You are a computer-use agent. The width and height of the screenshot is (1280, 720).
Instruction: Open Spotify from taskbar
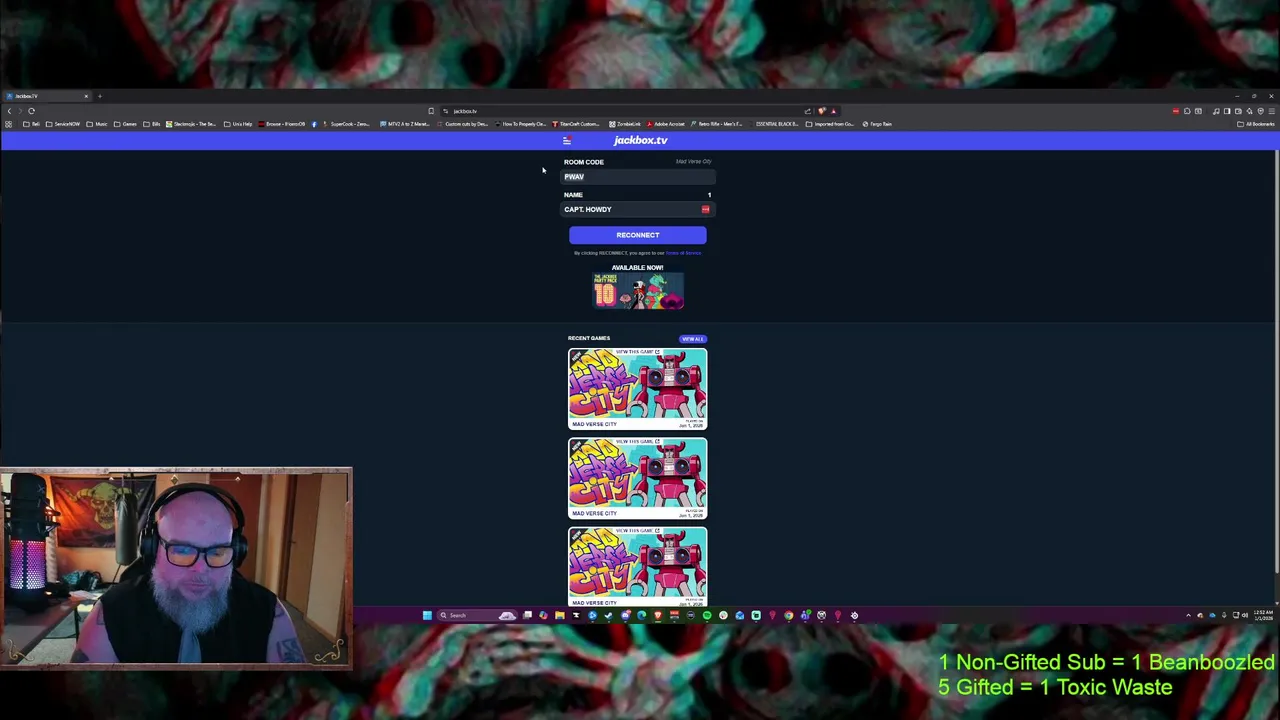pyautogui.click(x=707, y=615)
